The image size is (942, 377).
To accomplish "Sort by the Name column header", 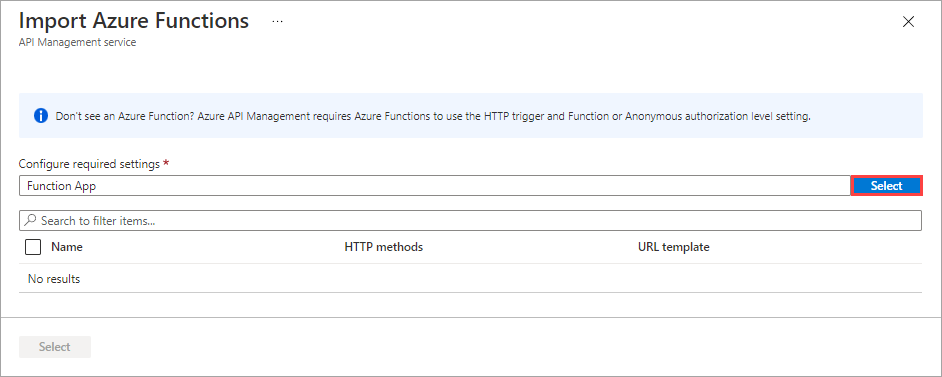I will tap(67, 247).
